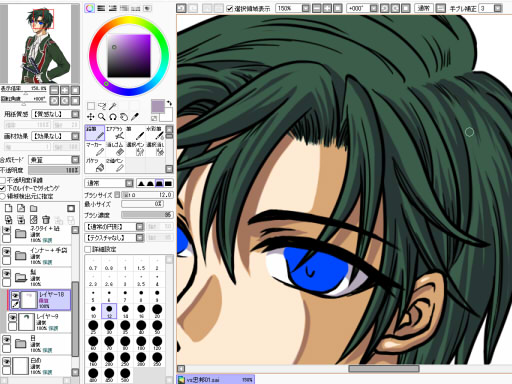Toggle selection edge display (選択範囲表示) checkbox

230,8
